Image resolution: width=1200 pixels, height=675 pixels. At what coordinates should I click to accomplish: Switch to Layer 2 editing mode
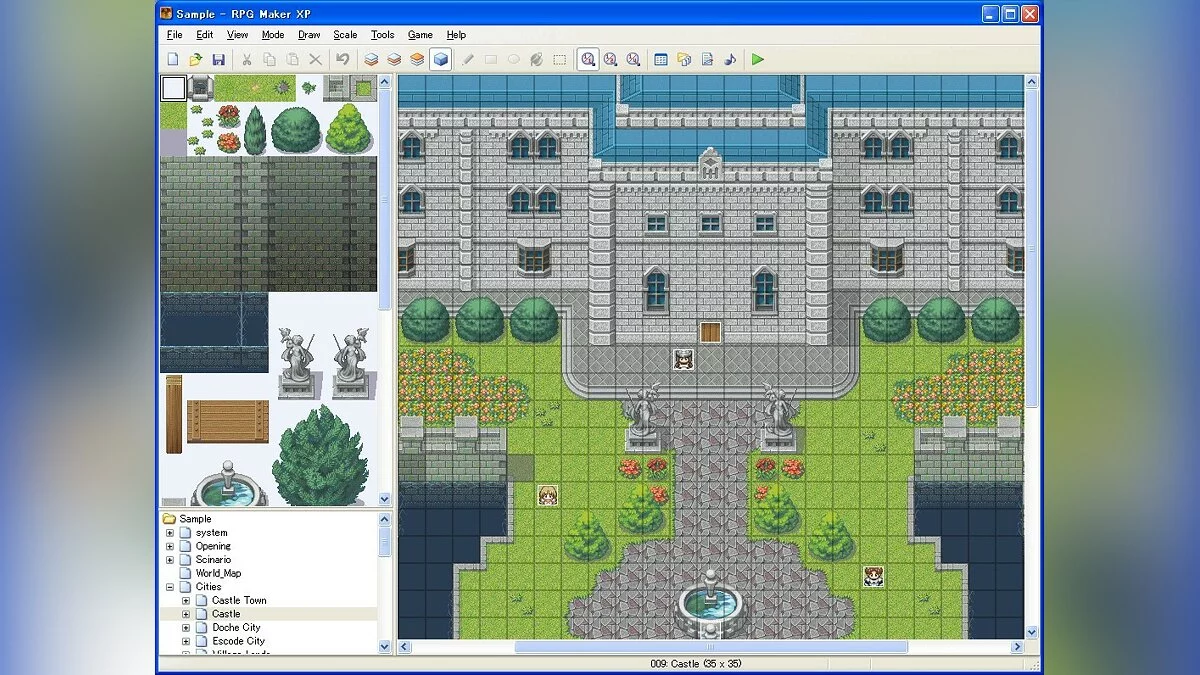[x=394, y=60]
